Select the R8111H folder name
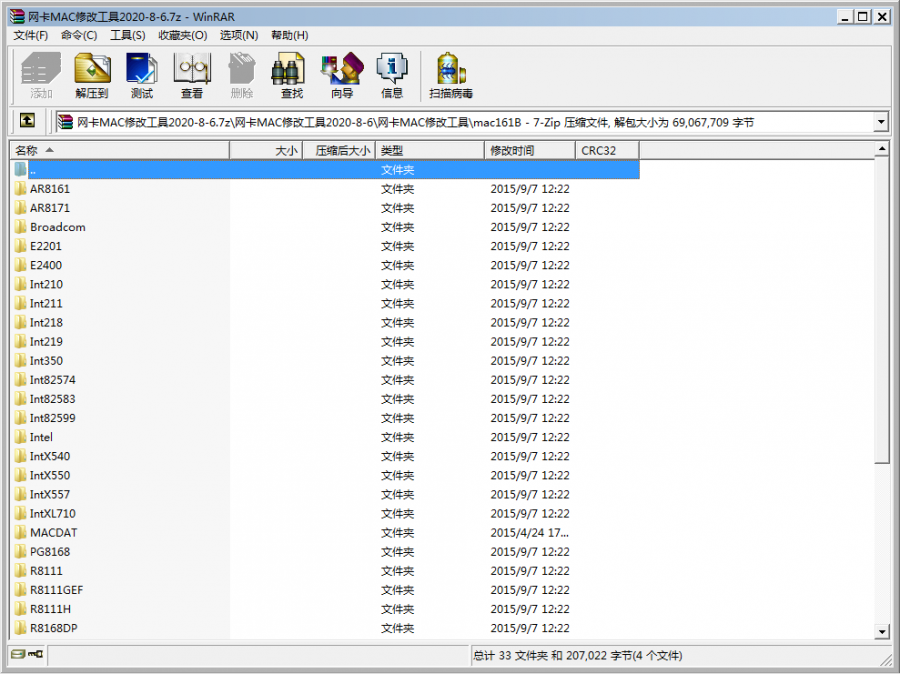This screenshot has height=674, width=900. tap(51, 609)
